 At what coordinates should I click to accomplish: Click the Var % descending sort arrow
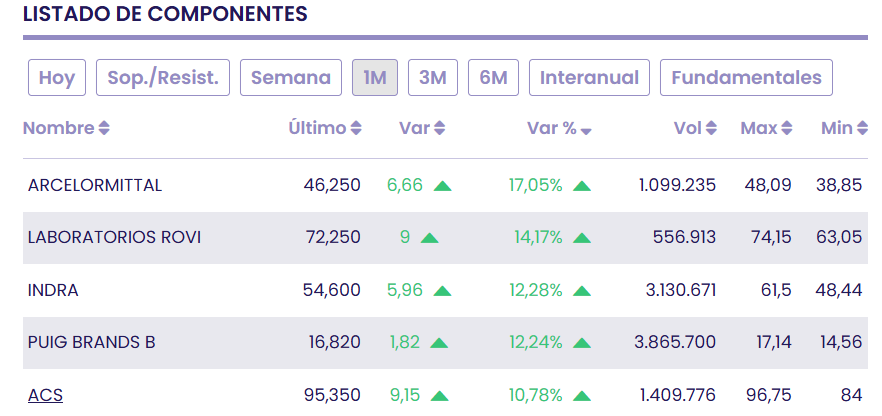coord(586,130)
